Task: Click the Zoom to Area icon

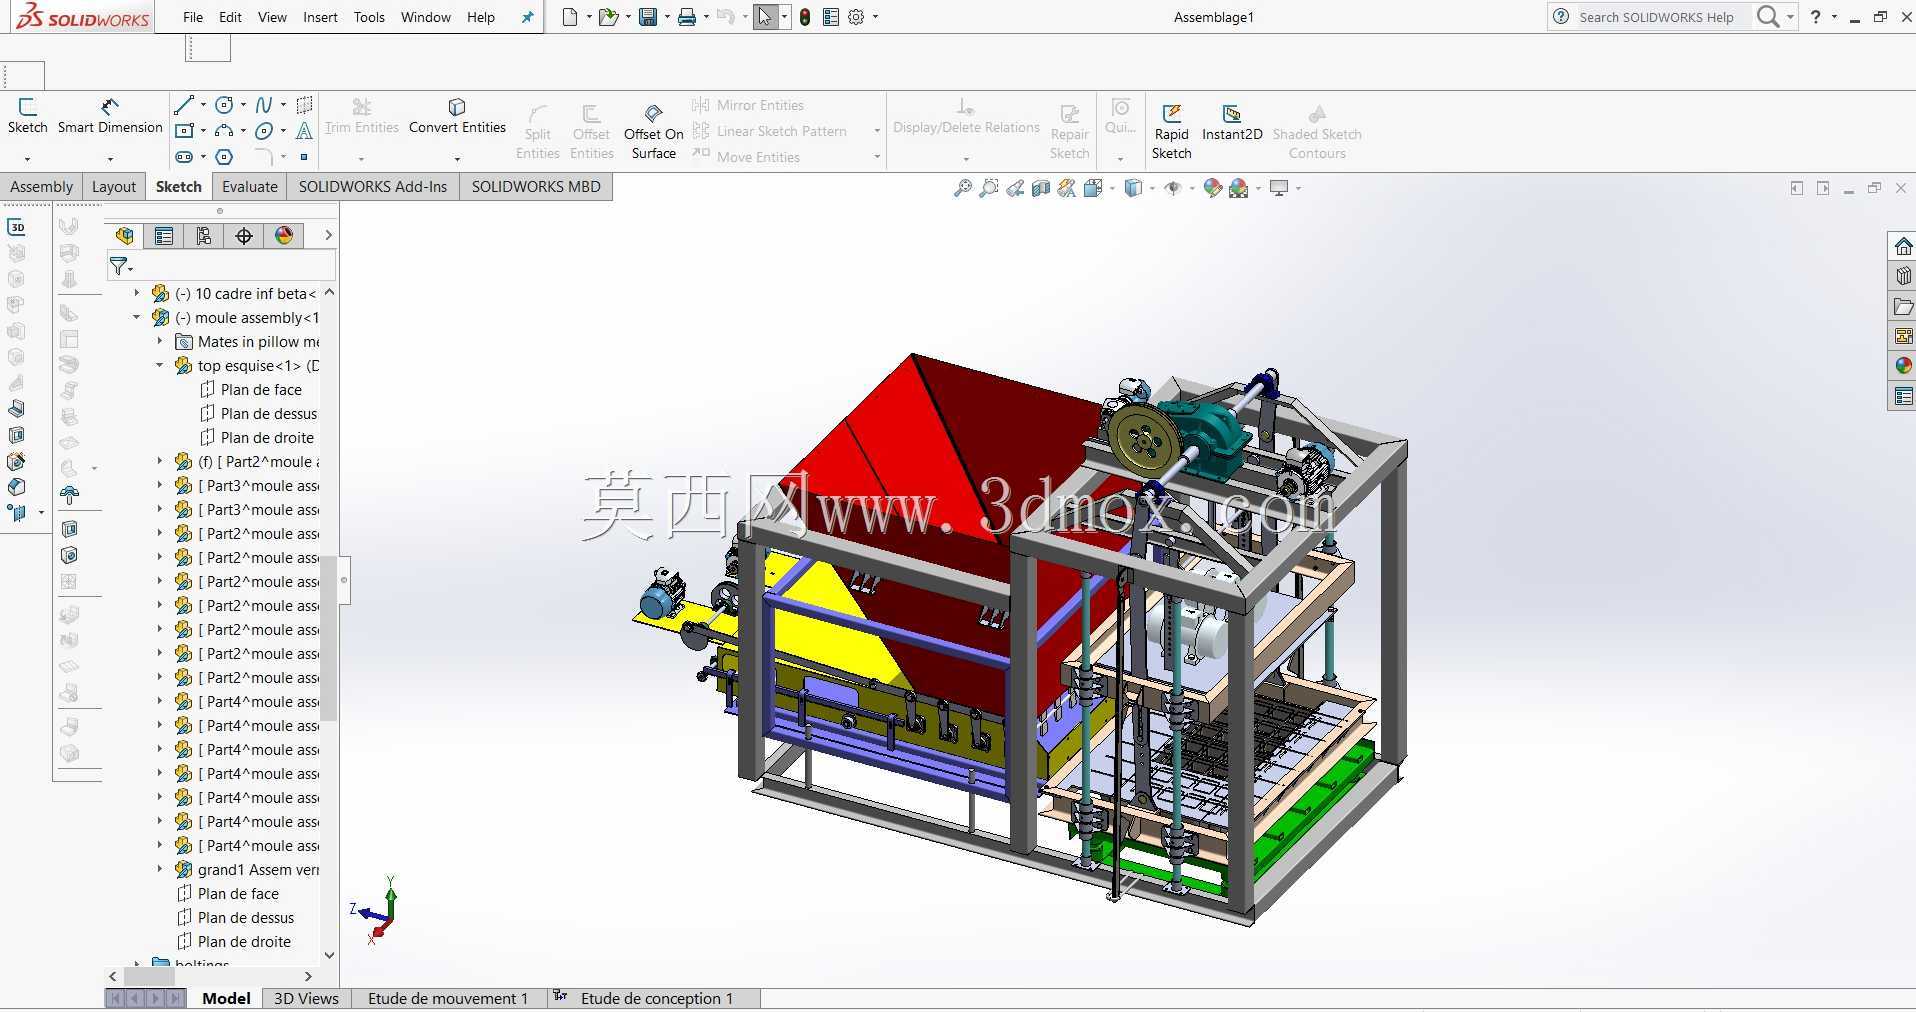Action: pyautogui.click(x=988, y=188)
